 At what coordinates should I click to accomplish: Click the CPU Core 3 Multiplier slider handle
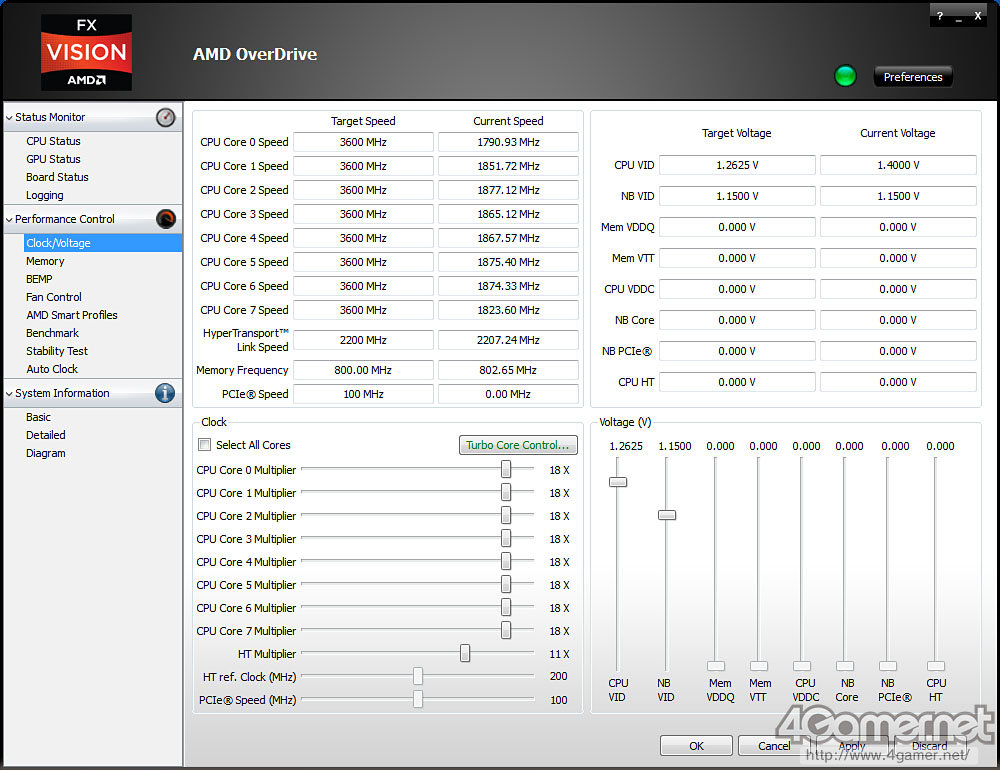tap(506, 538)
